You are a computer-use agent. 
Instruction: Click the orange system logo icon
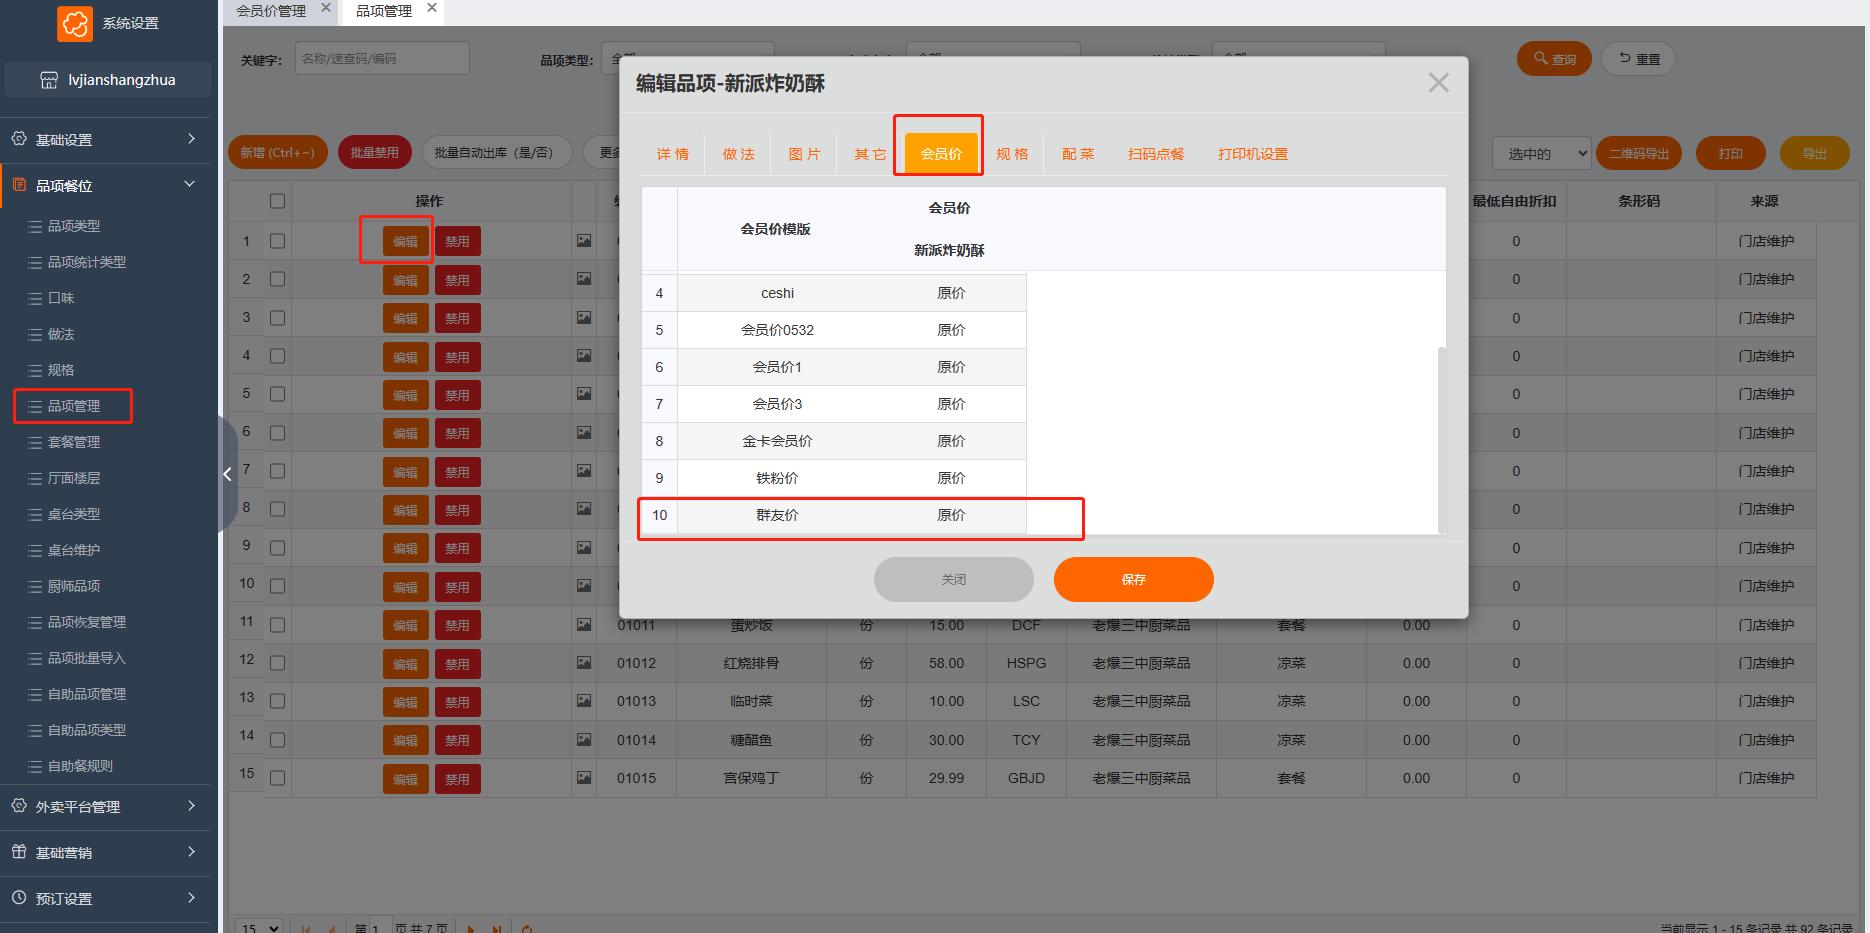click(x=75, y=23)
